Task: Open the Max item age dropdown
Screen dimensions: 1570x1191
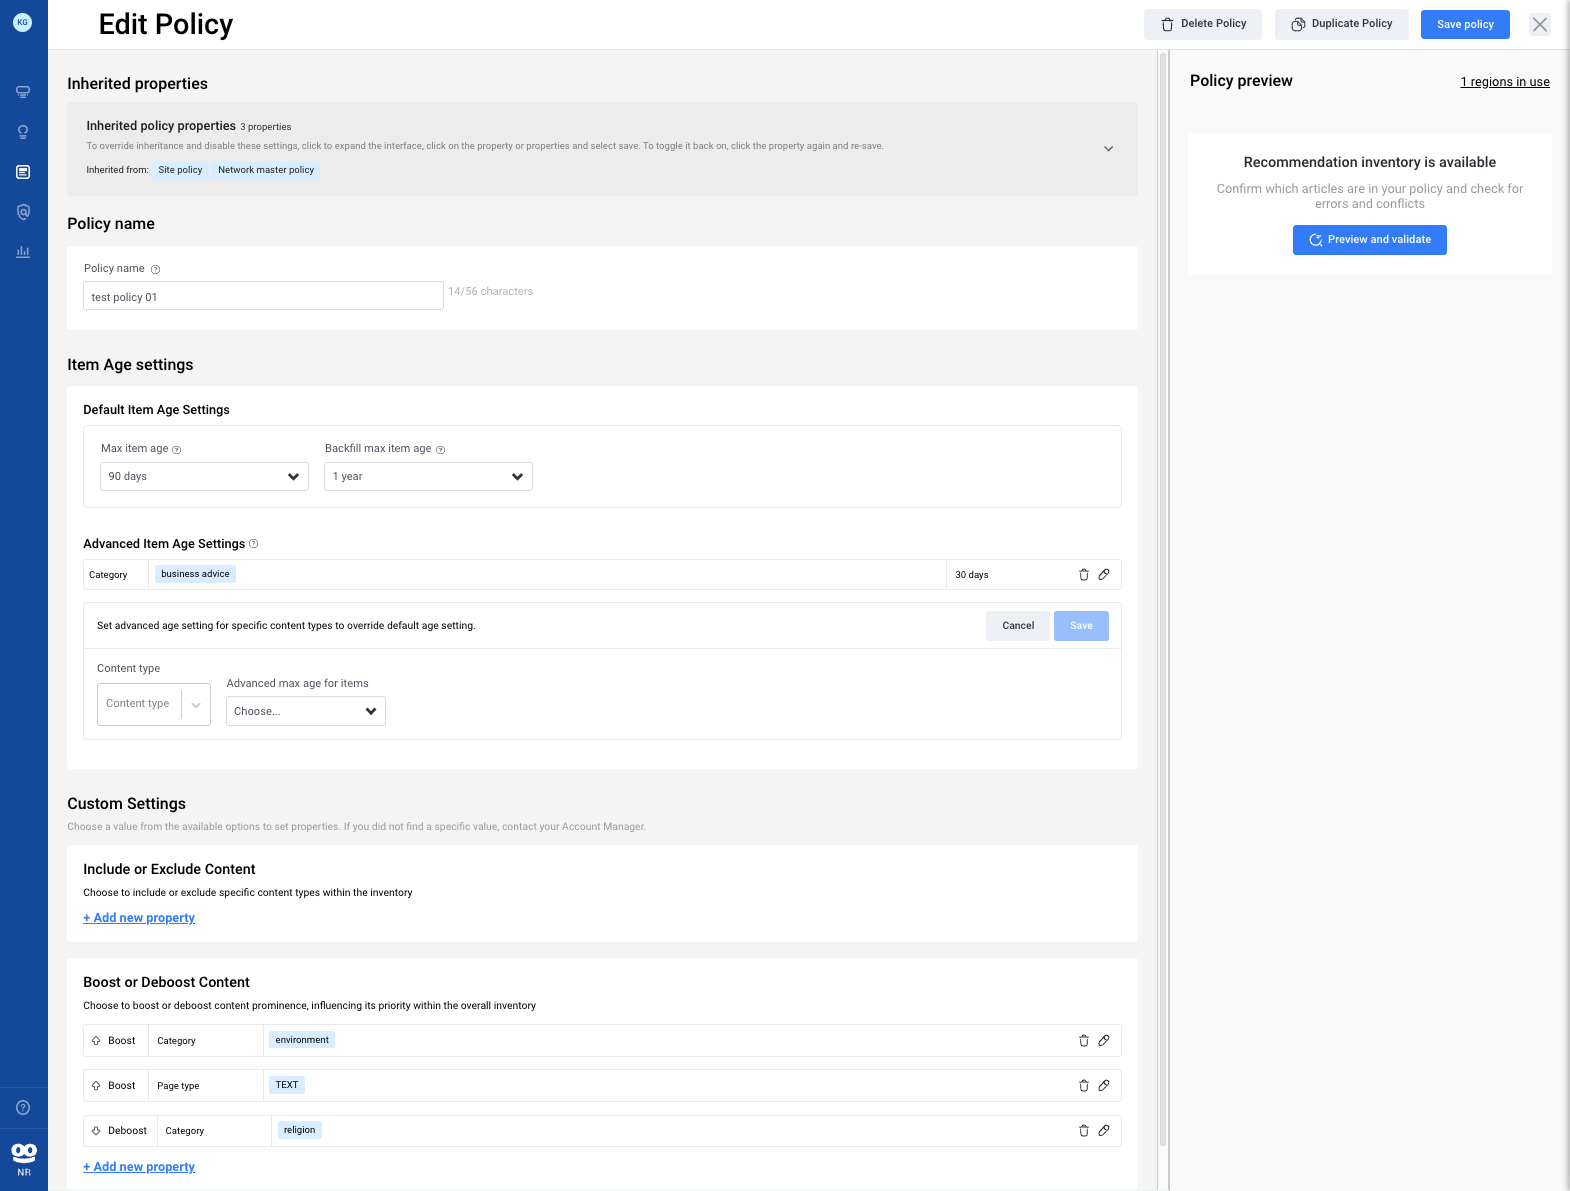Action: pos(204,477)
